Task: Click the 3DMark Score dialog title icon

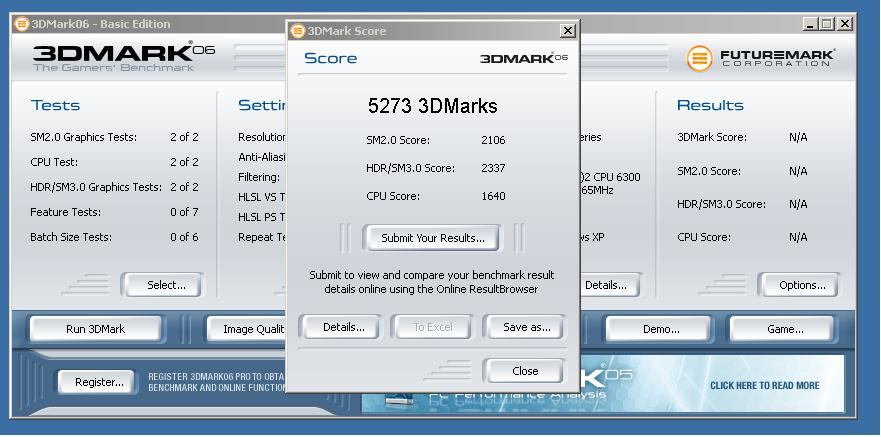Action: (298, 31)
